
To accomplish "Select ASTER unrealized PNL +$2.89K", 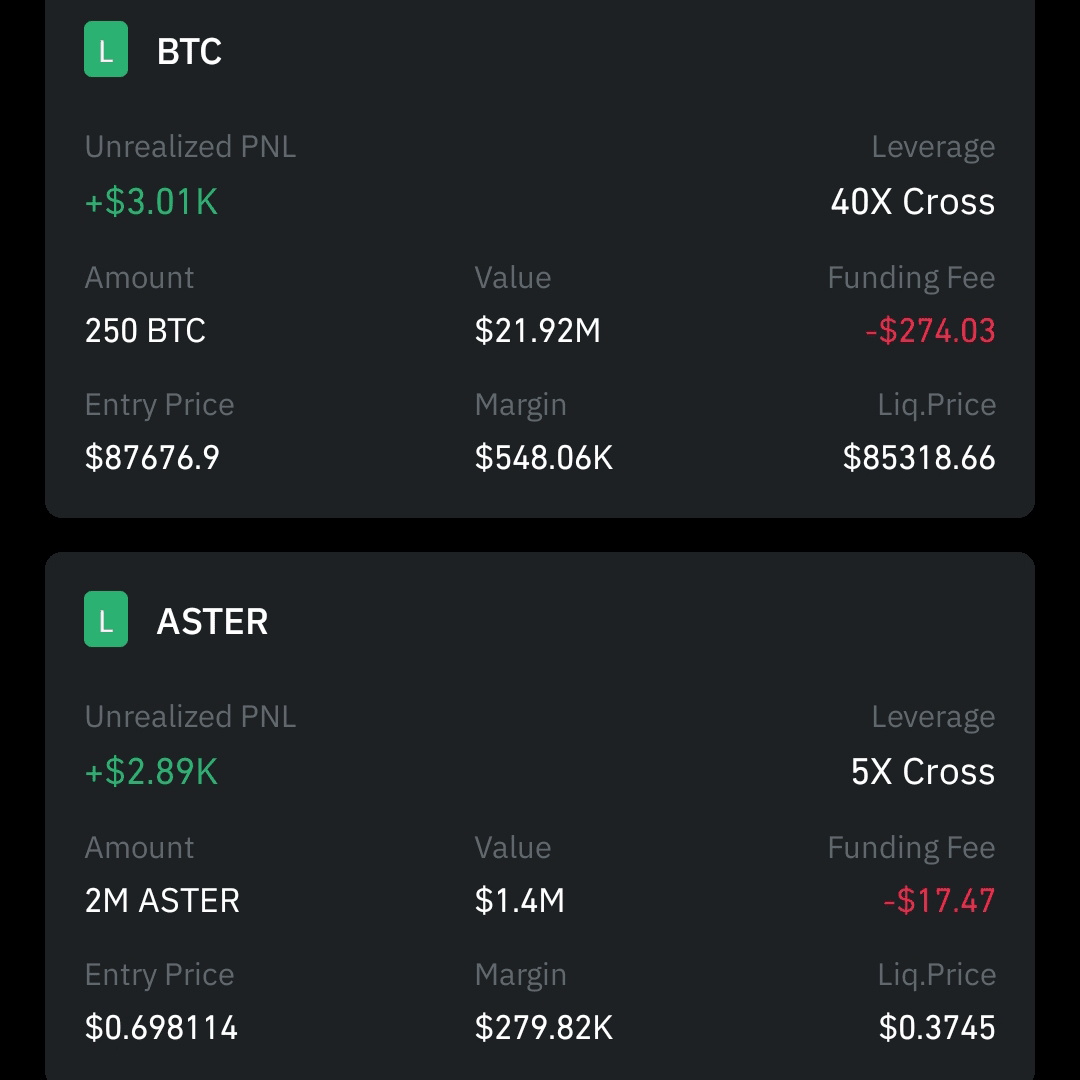I will point(151,771).
